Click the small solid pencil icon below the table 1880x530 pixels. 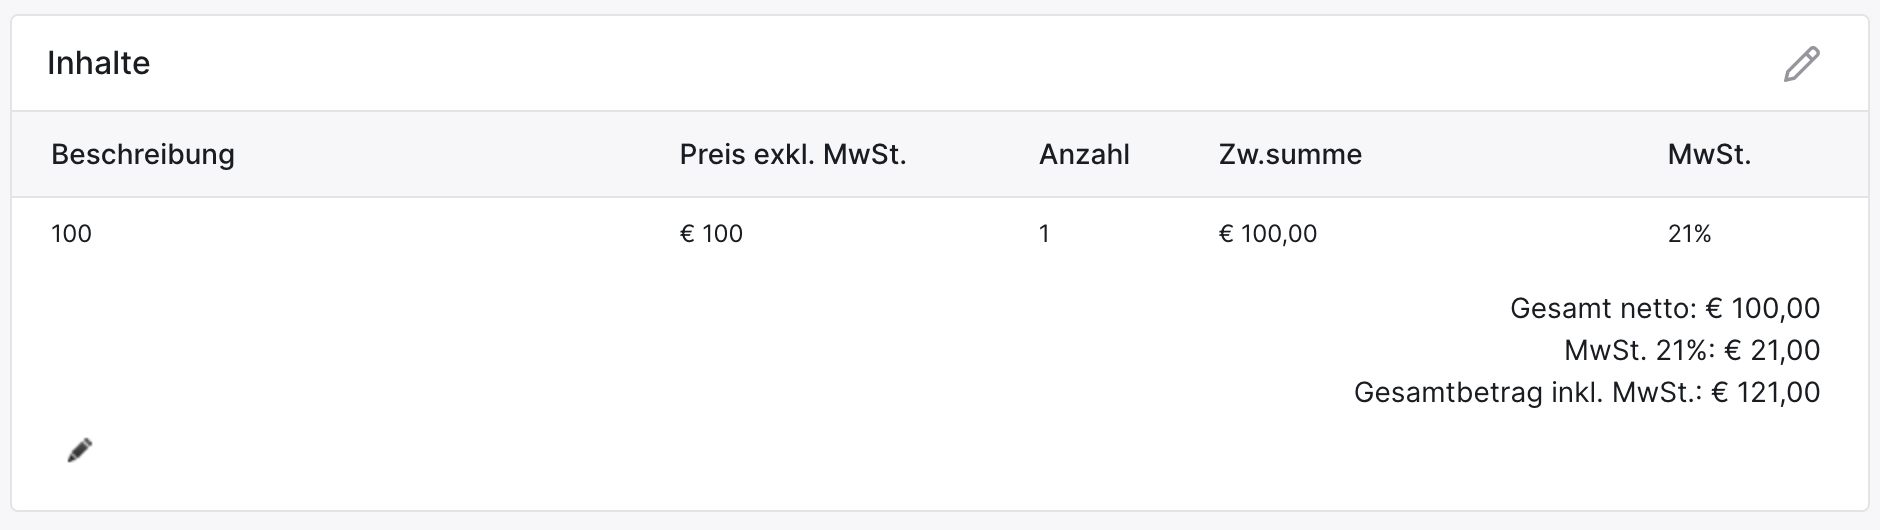(x=80, y=450)
